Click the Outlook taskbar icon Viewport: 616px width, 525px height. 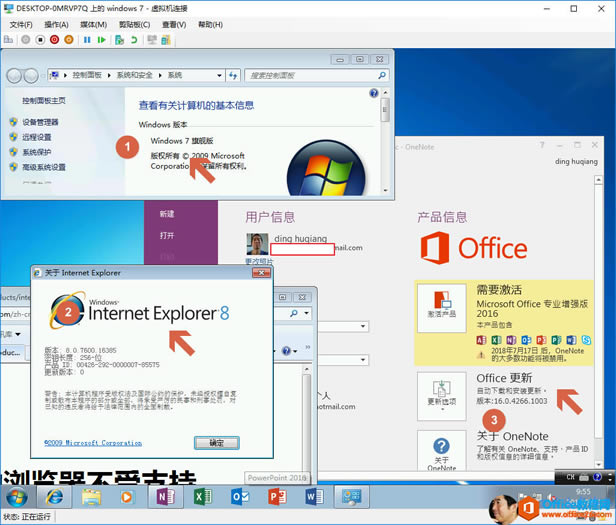point(240,497)
